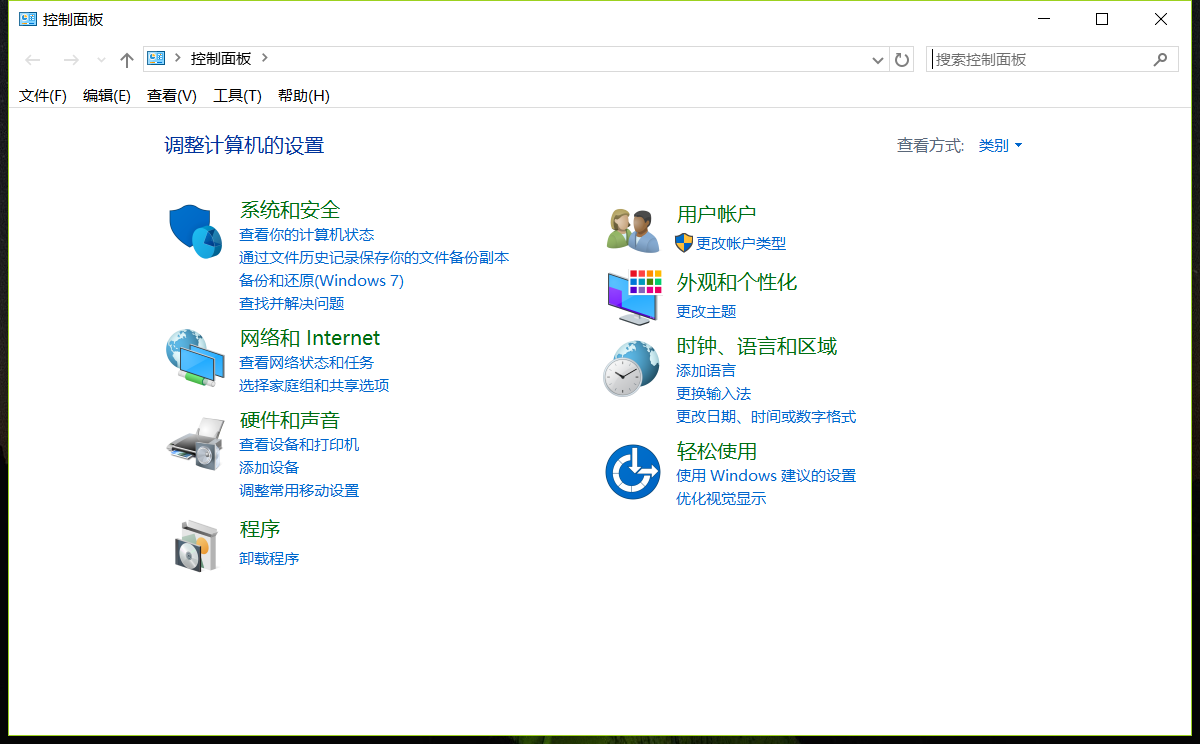Click 优化视觉显示 link
Image resolution: width=1200 pixels, height=744 pixels.
pos(721,499)
